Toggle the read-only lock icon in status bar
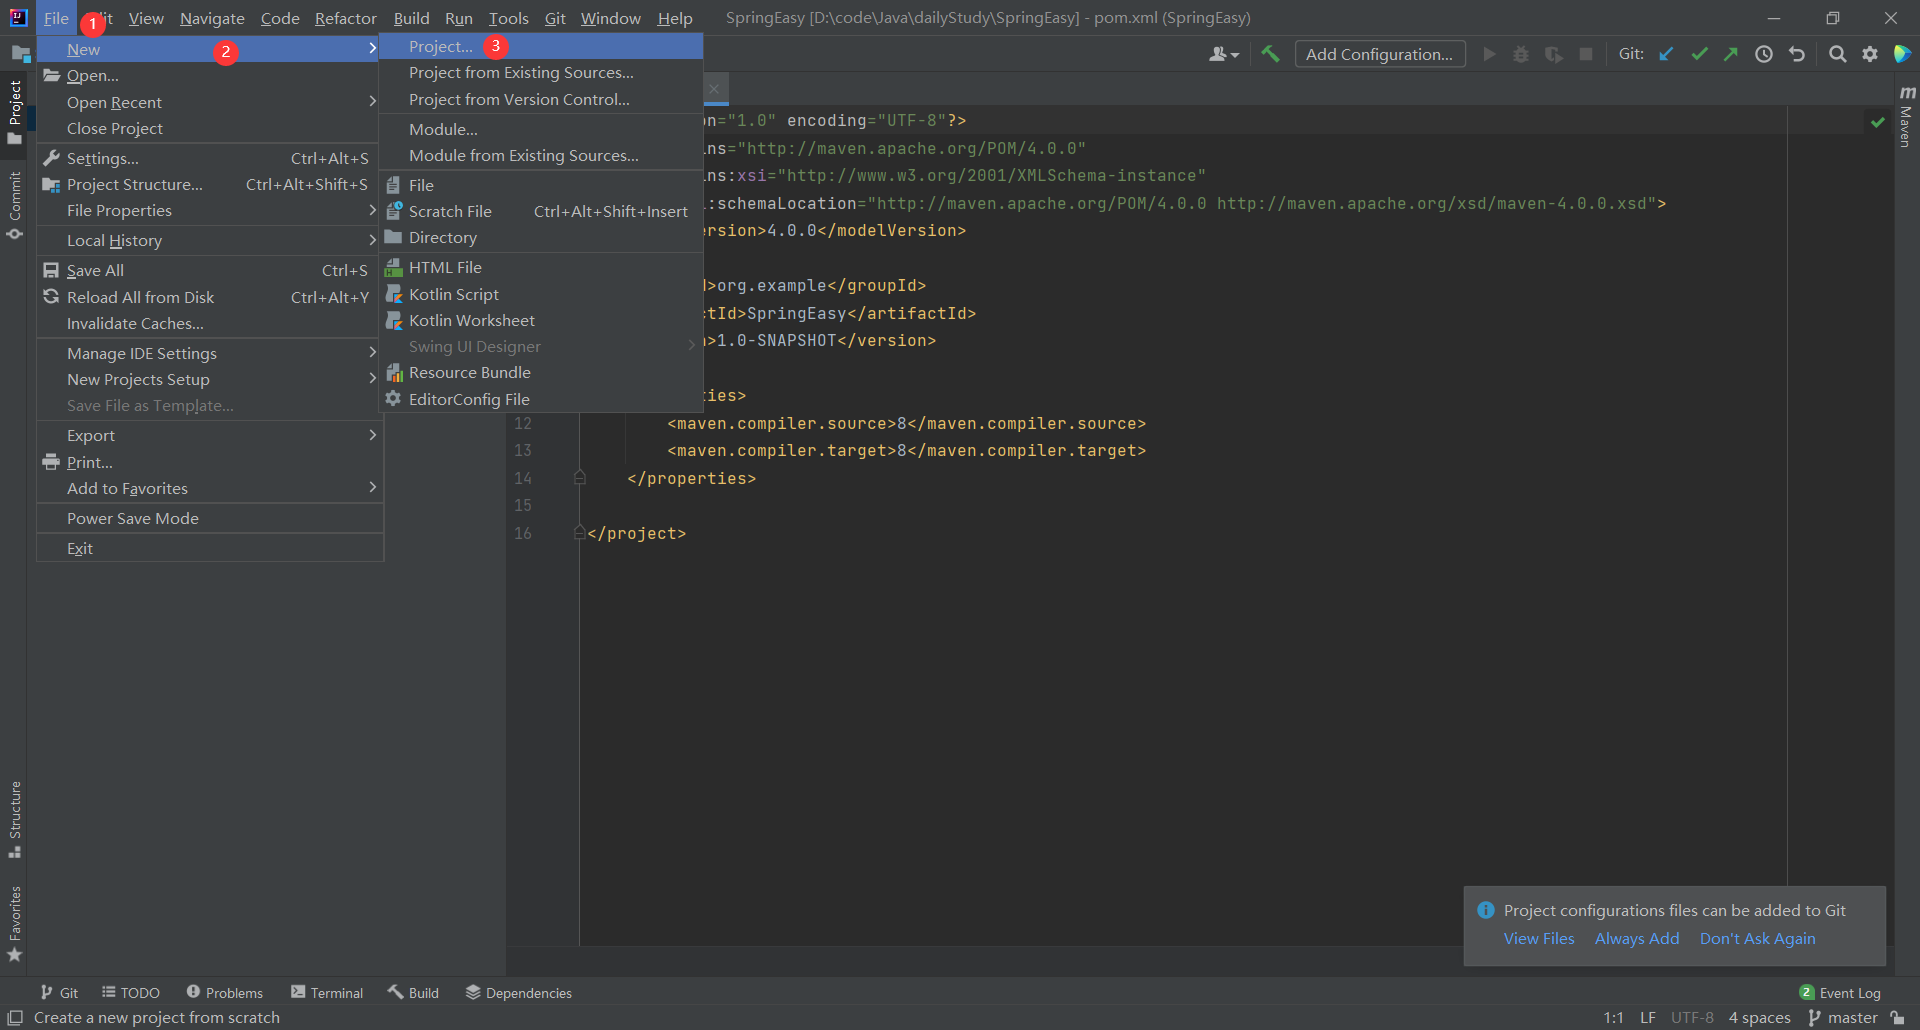The width and height of the screenshot is (1920, 1030). click(x=1897, y=1017)
